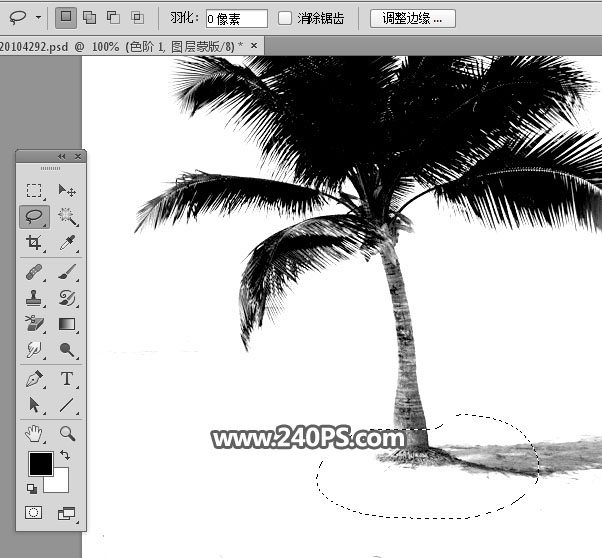Switch to the 20104292.psd document tab
602x558 pixels.
[120, 45]
